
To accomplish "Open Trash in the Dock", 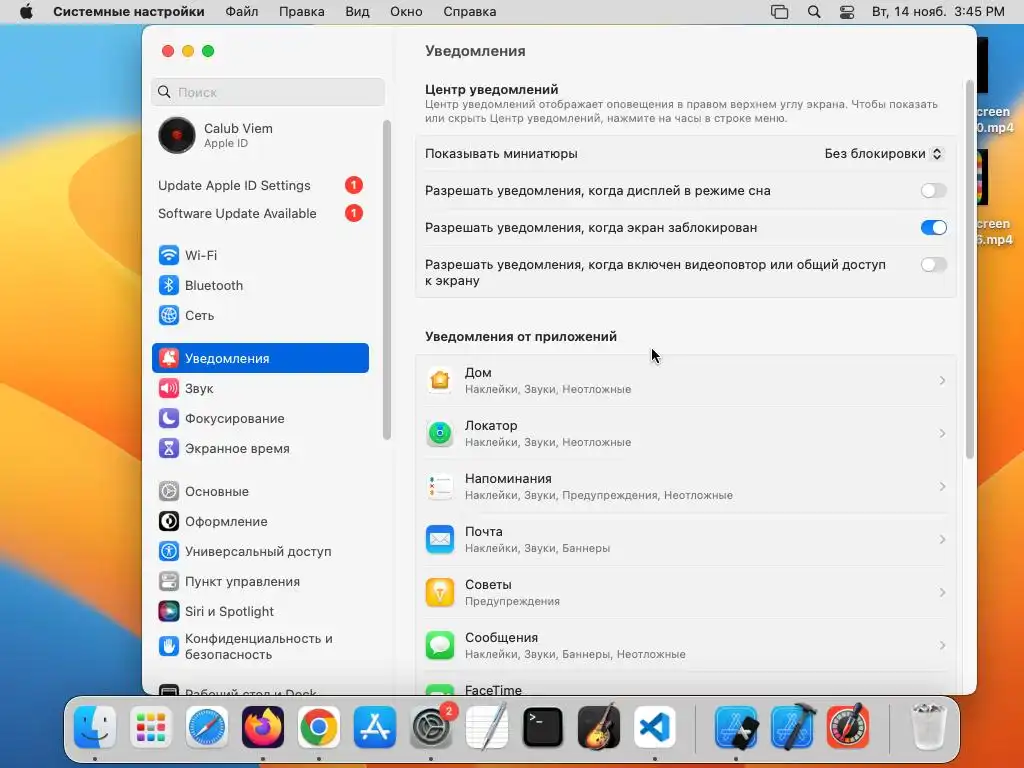I will pos(928,727).
